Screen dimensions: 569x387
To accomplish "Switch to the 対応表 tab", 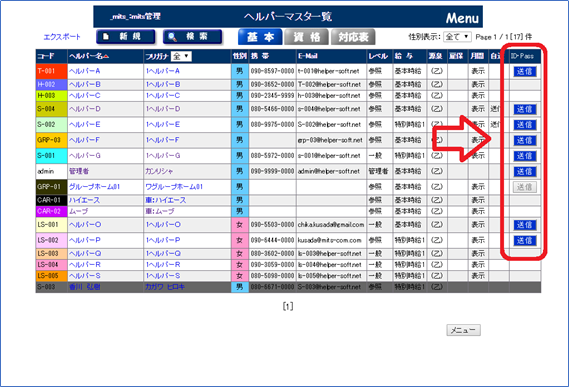I will 353,37.
